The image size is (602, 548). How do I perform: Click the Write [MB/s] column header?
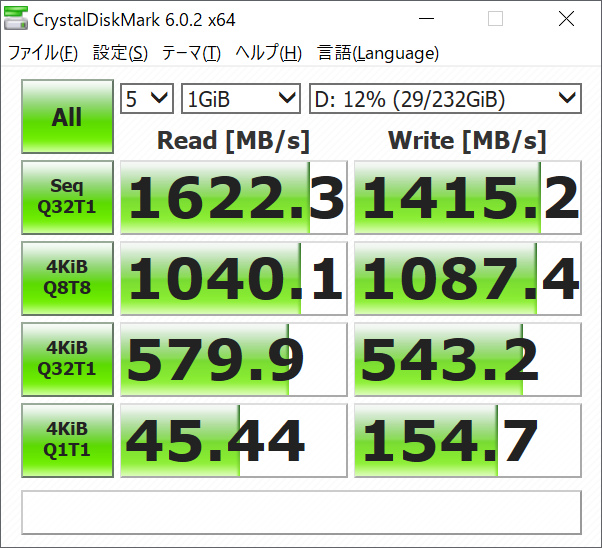tap(467, 141)
